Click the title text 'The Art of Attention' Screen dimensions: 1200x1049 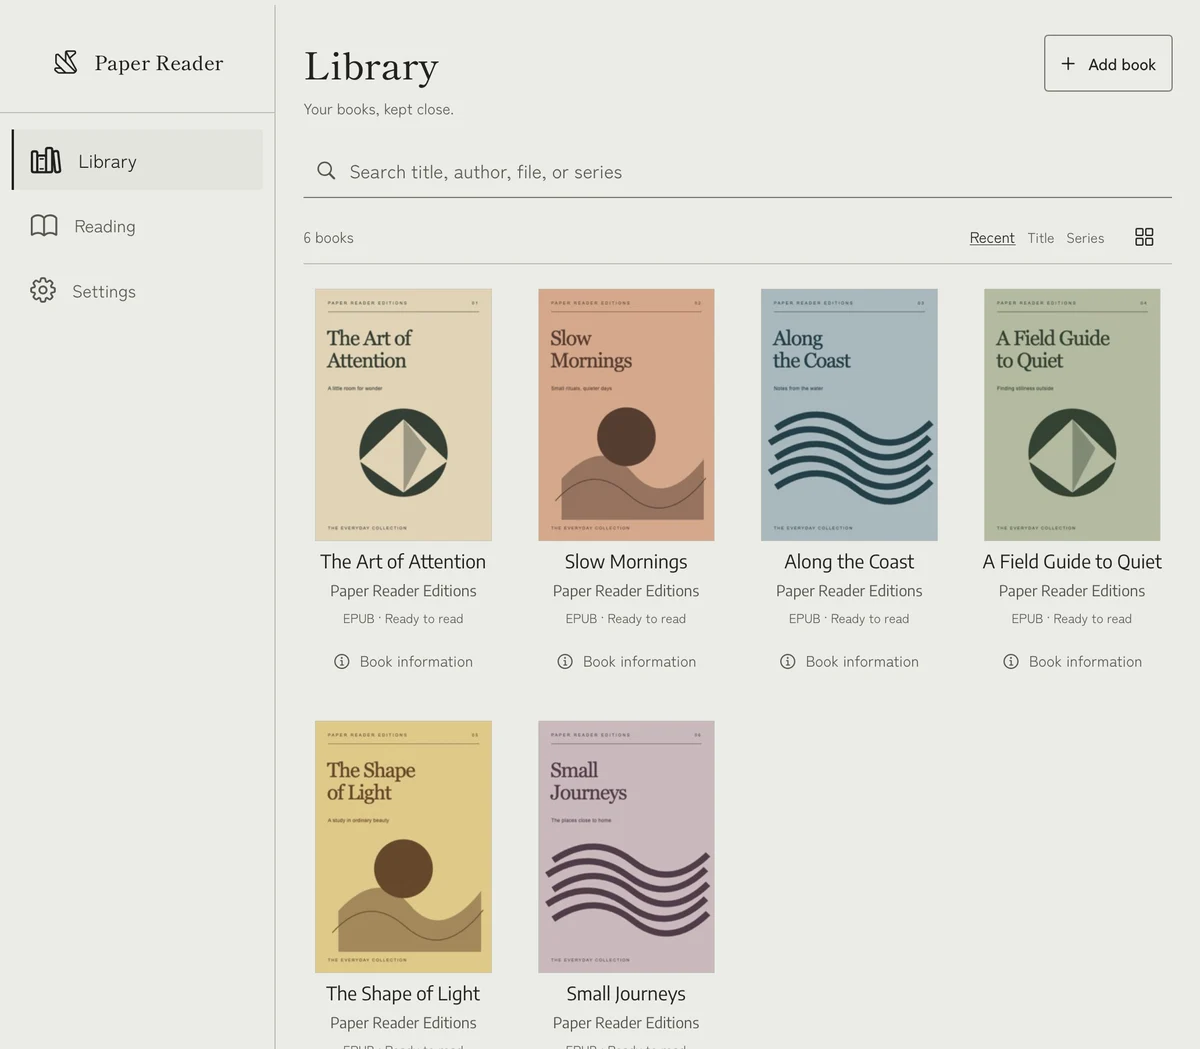click(x=403, y=562)
